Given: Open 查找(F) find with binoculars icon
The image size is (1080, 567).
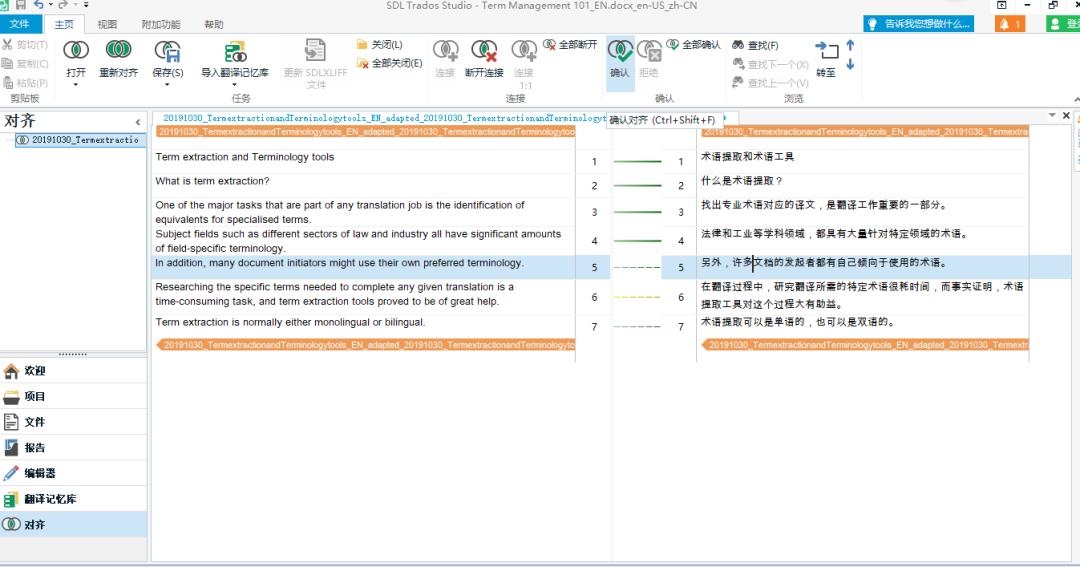Looking at the screenshot, I should pos(755,45).
